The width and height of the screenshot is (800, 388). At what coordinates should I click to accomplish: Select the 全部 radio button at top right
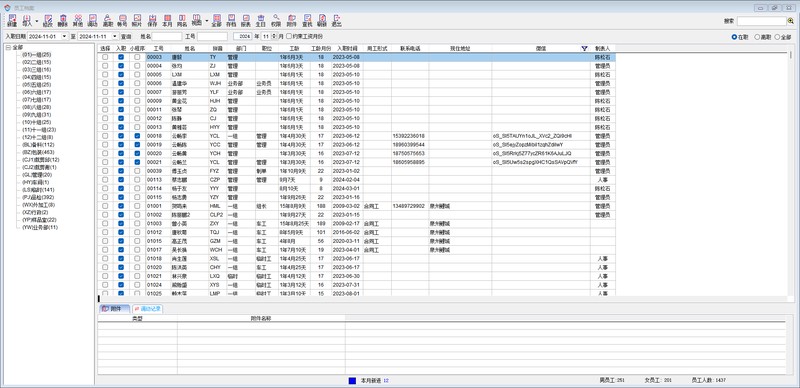pos(777,37)
